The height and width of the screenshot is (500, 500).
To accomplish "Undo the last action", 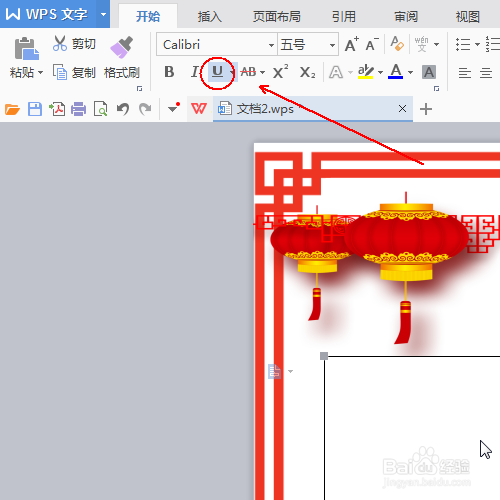I will pyautogui.click(x=123, y=109).
